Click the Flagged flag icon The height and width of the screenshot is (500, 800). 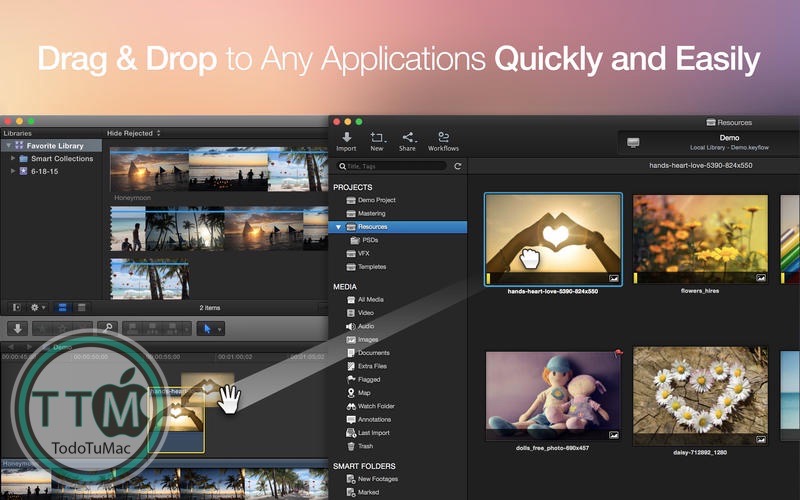click(351, 379)
